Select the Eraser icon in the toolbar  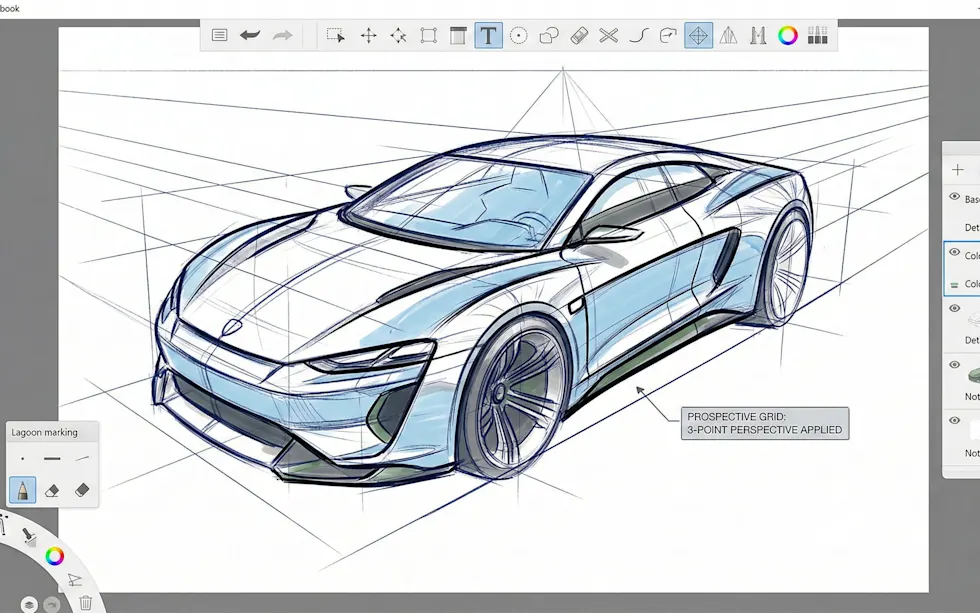point(581,36)
